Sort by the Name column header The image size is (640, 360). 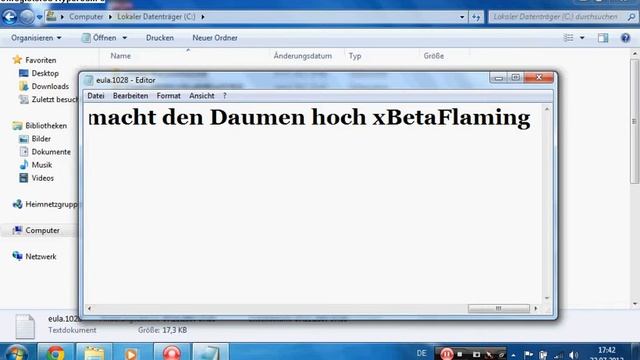(x=120, y=56)
